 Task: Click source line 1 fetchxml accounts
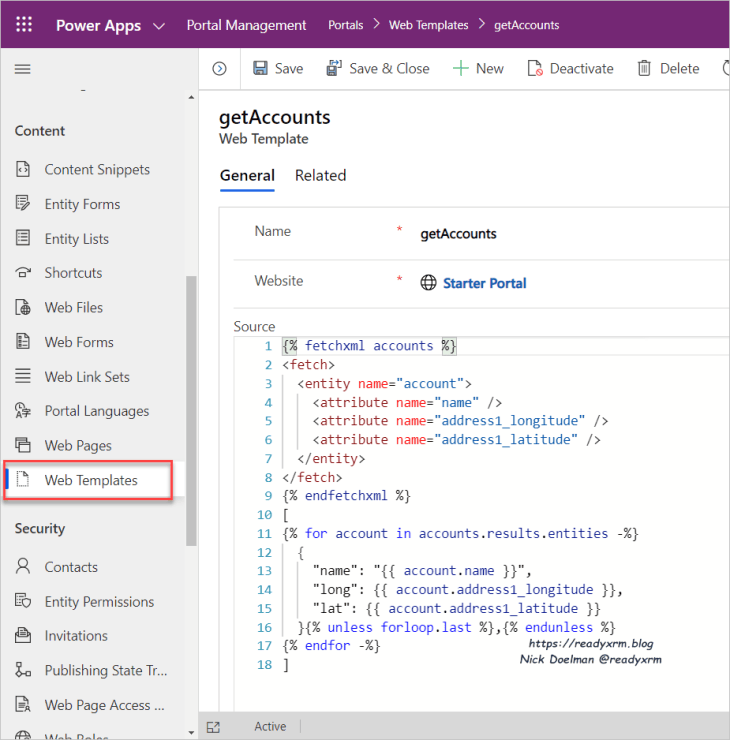369,346
